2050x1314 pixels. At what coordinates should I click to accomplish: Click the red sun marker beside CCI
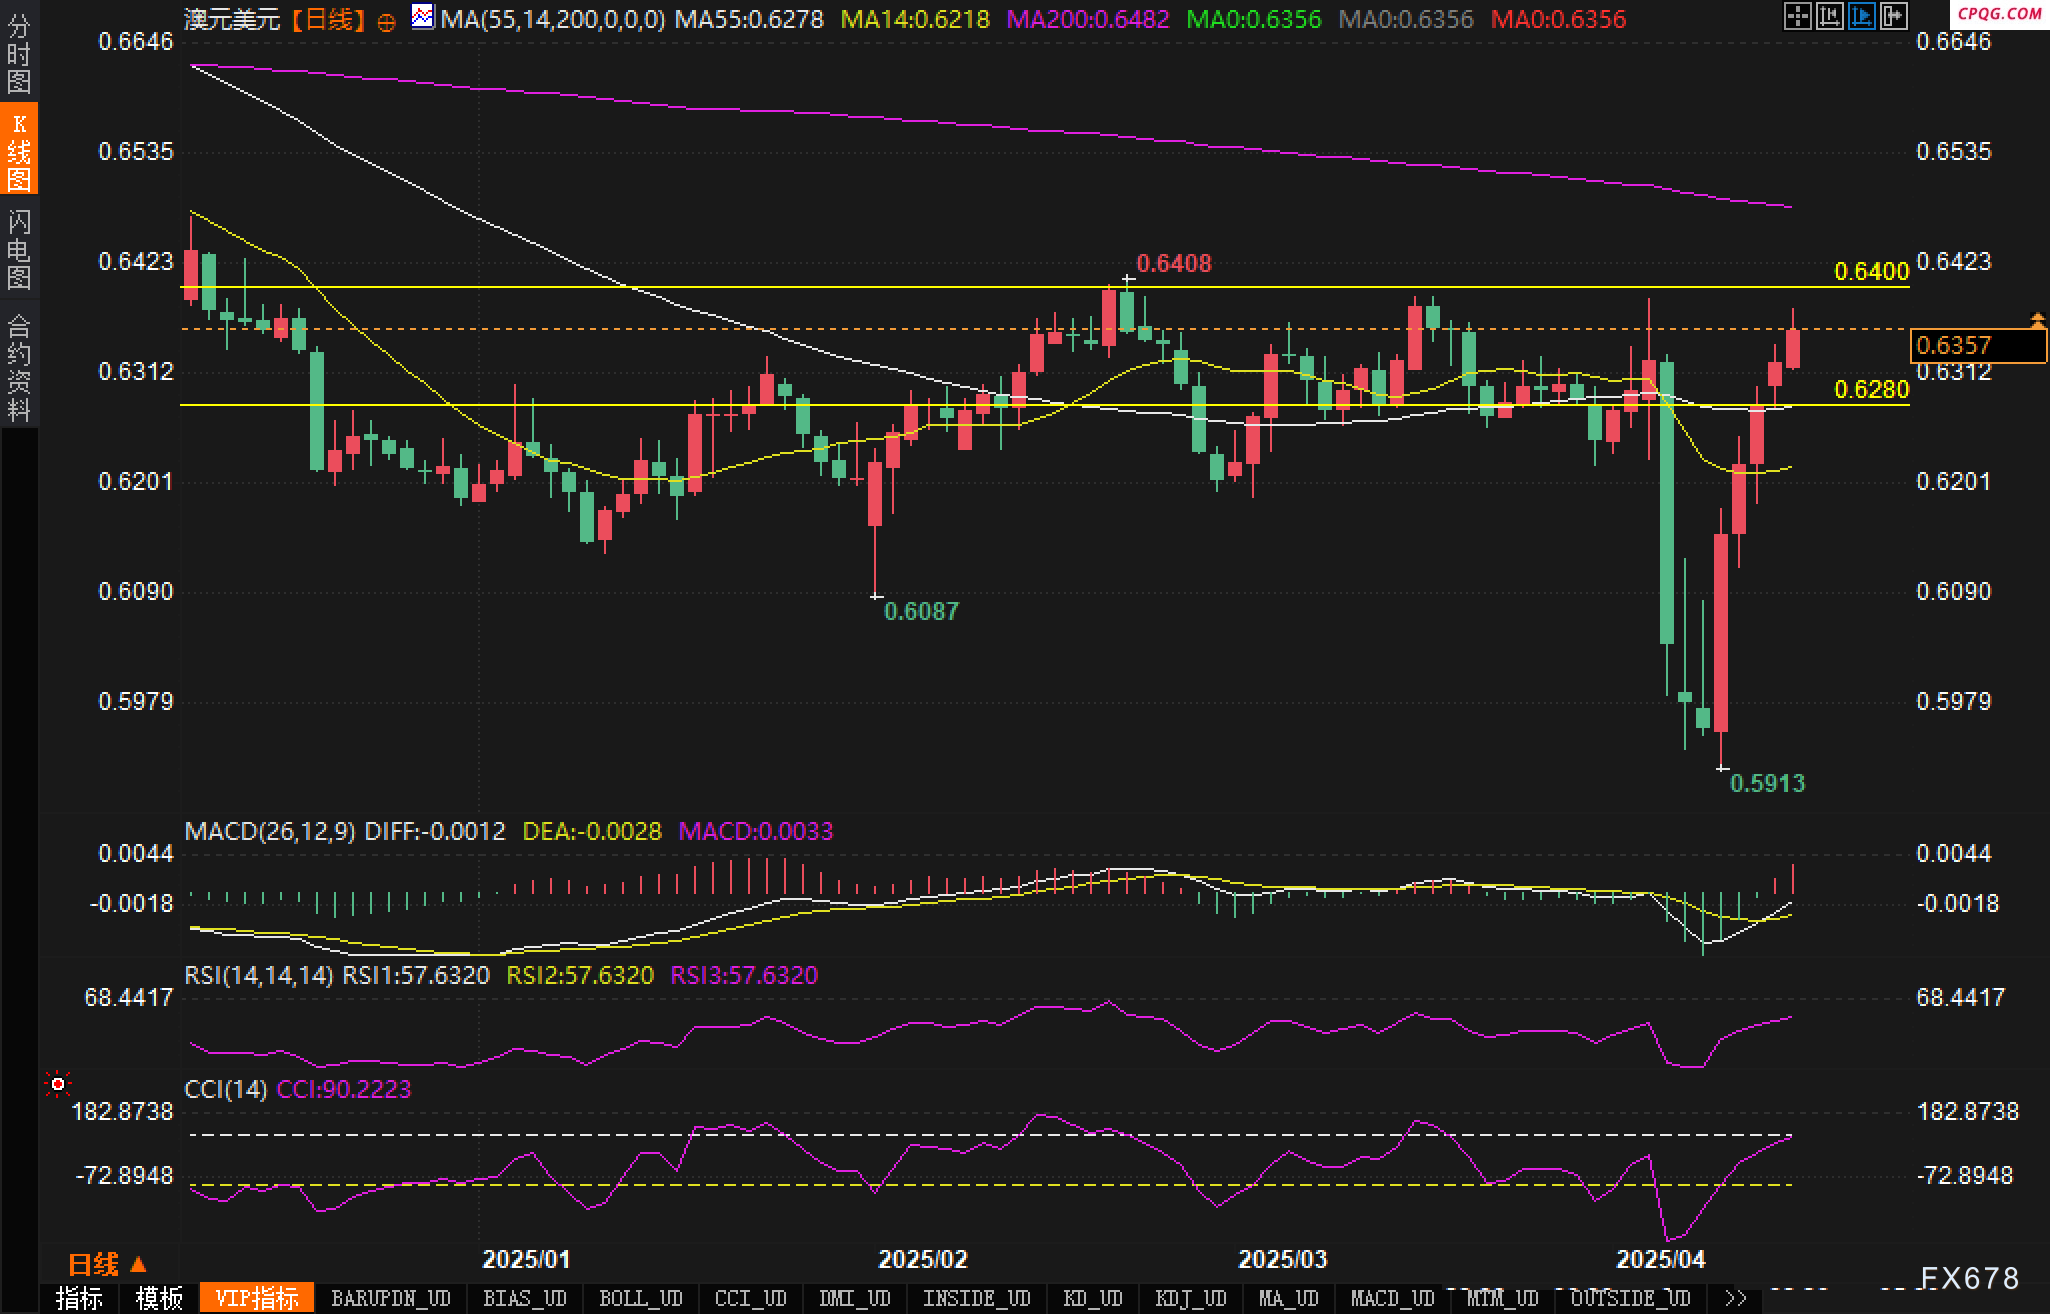pos(58,1084)
